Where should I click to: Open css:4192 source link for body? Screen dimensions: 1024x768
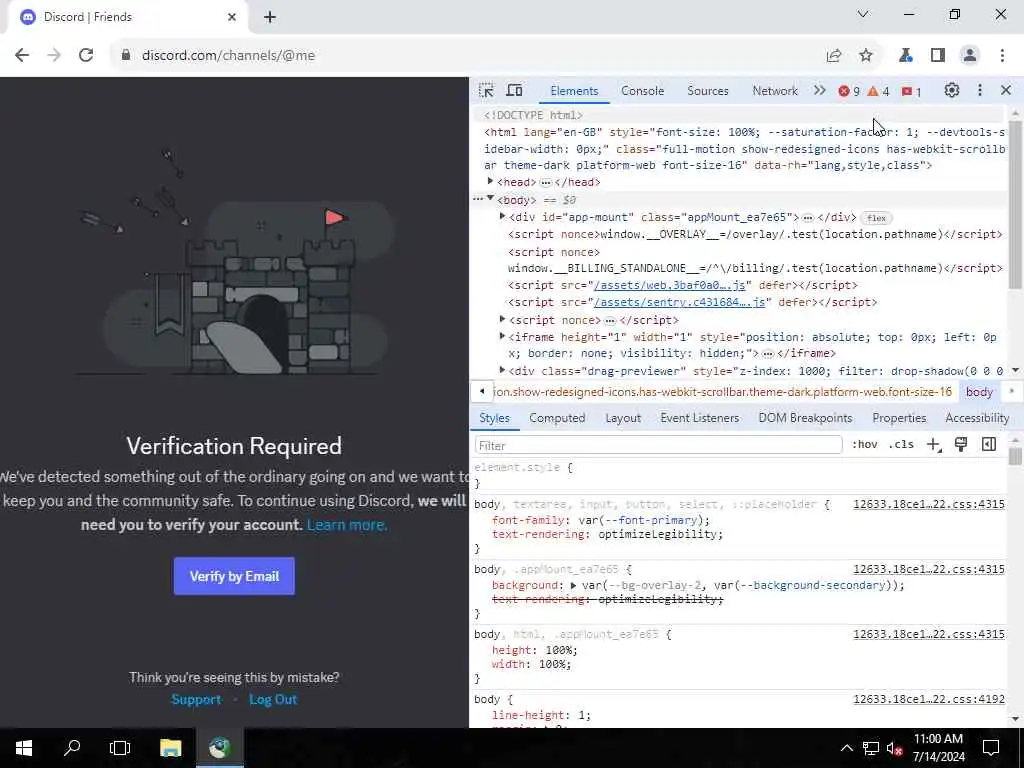929,699
